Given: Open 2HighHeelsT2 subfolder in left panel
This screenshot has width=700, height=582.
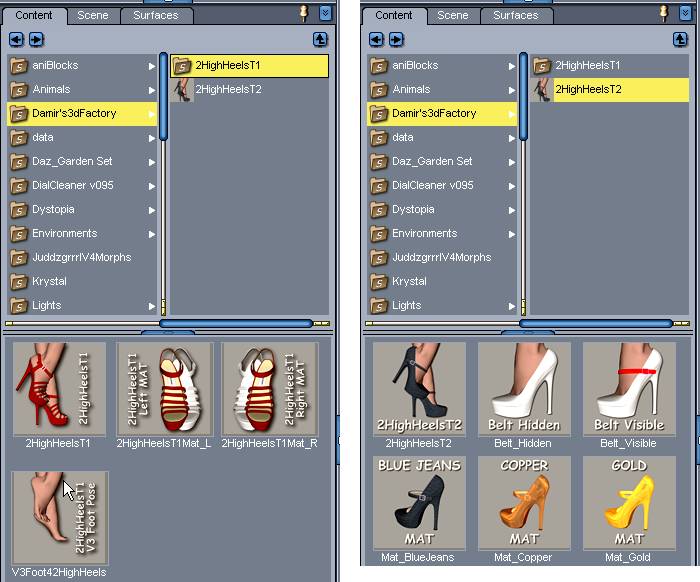Looking at the screenshot, I should point(250,90).
